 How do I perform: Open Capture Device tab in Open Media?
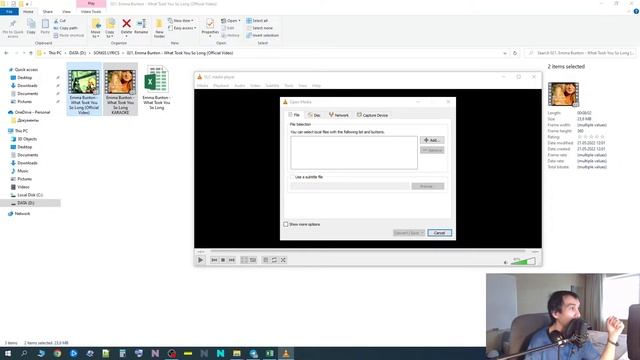pos(373,115)
